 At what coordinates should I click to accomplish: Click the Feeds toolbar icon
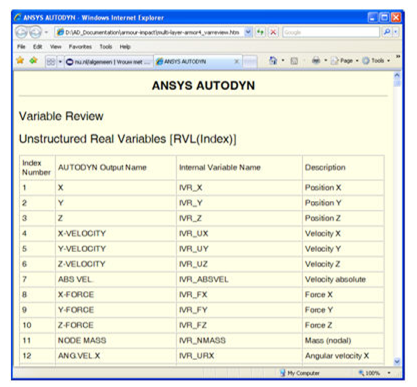click(294, 61)
